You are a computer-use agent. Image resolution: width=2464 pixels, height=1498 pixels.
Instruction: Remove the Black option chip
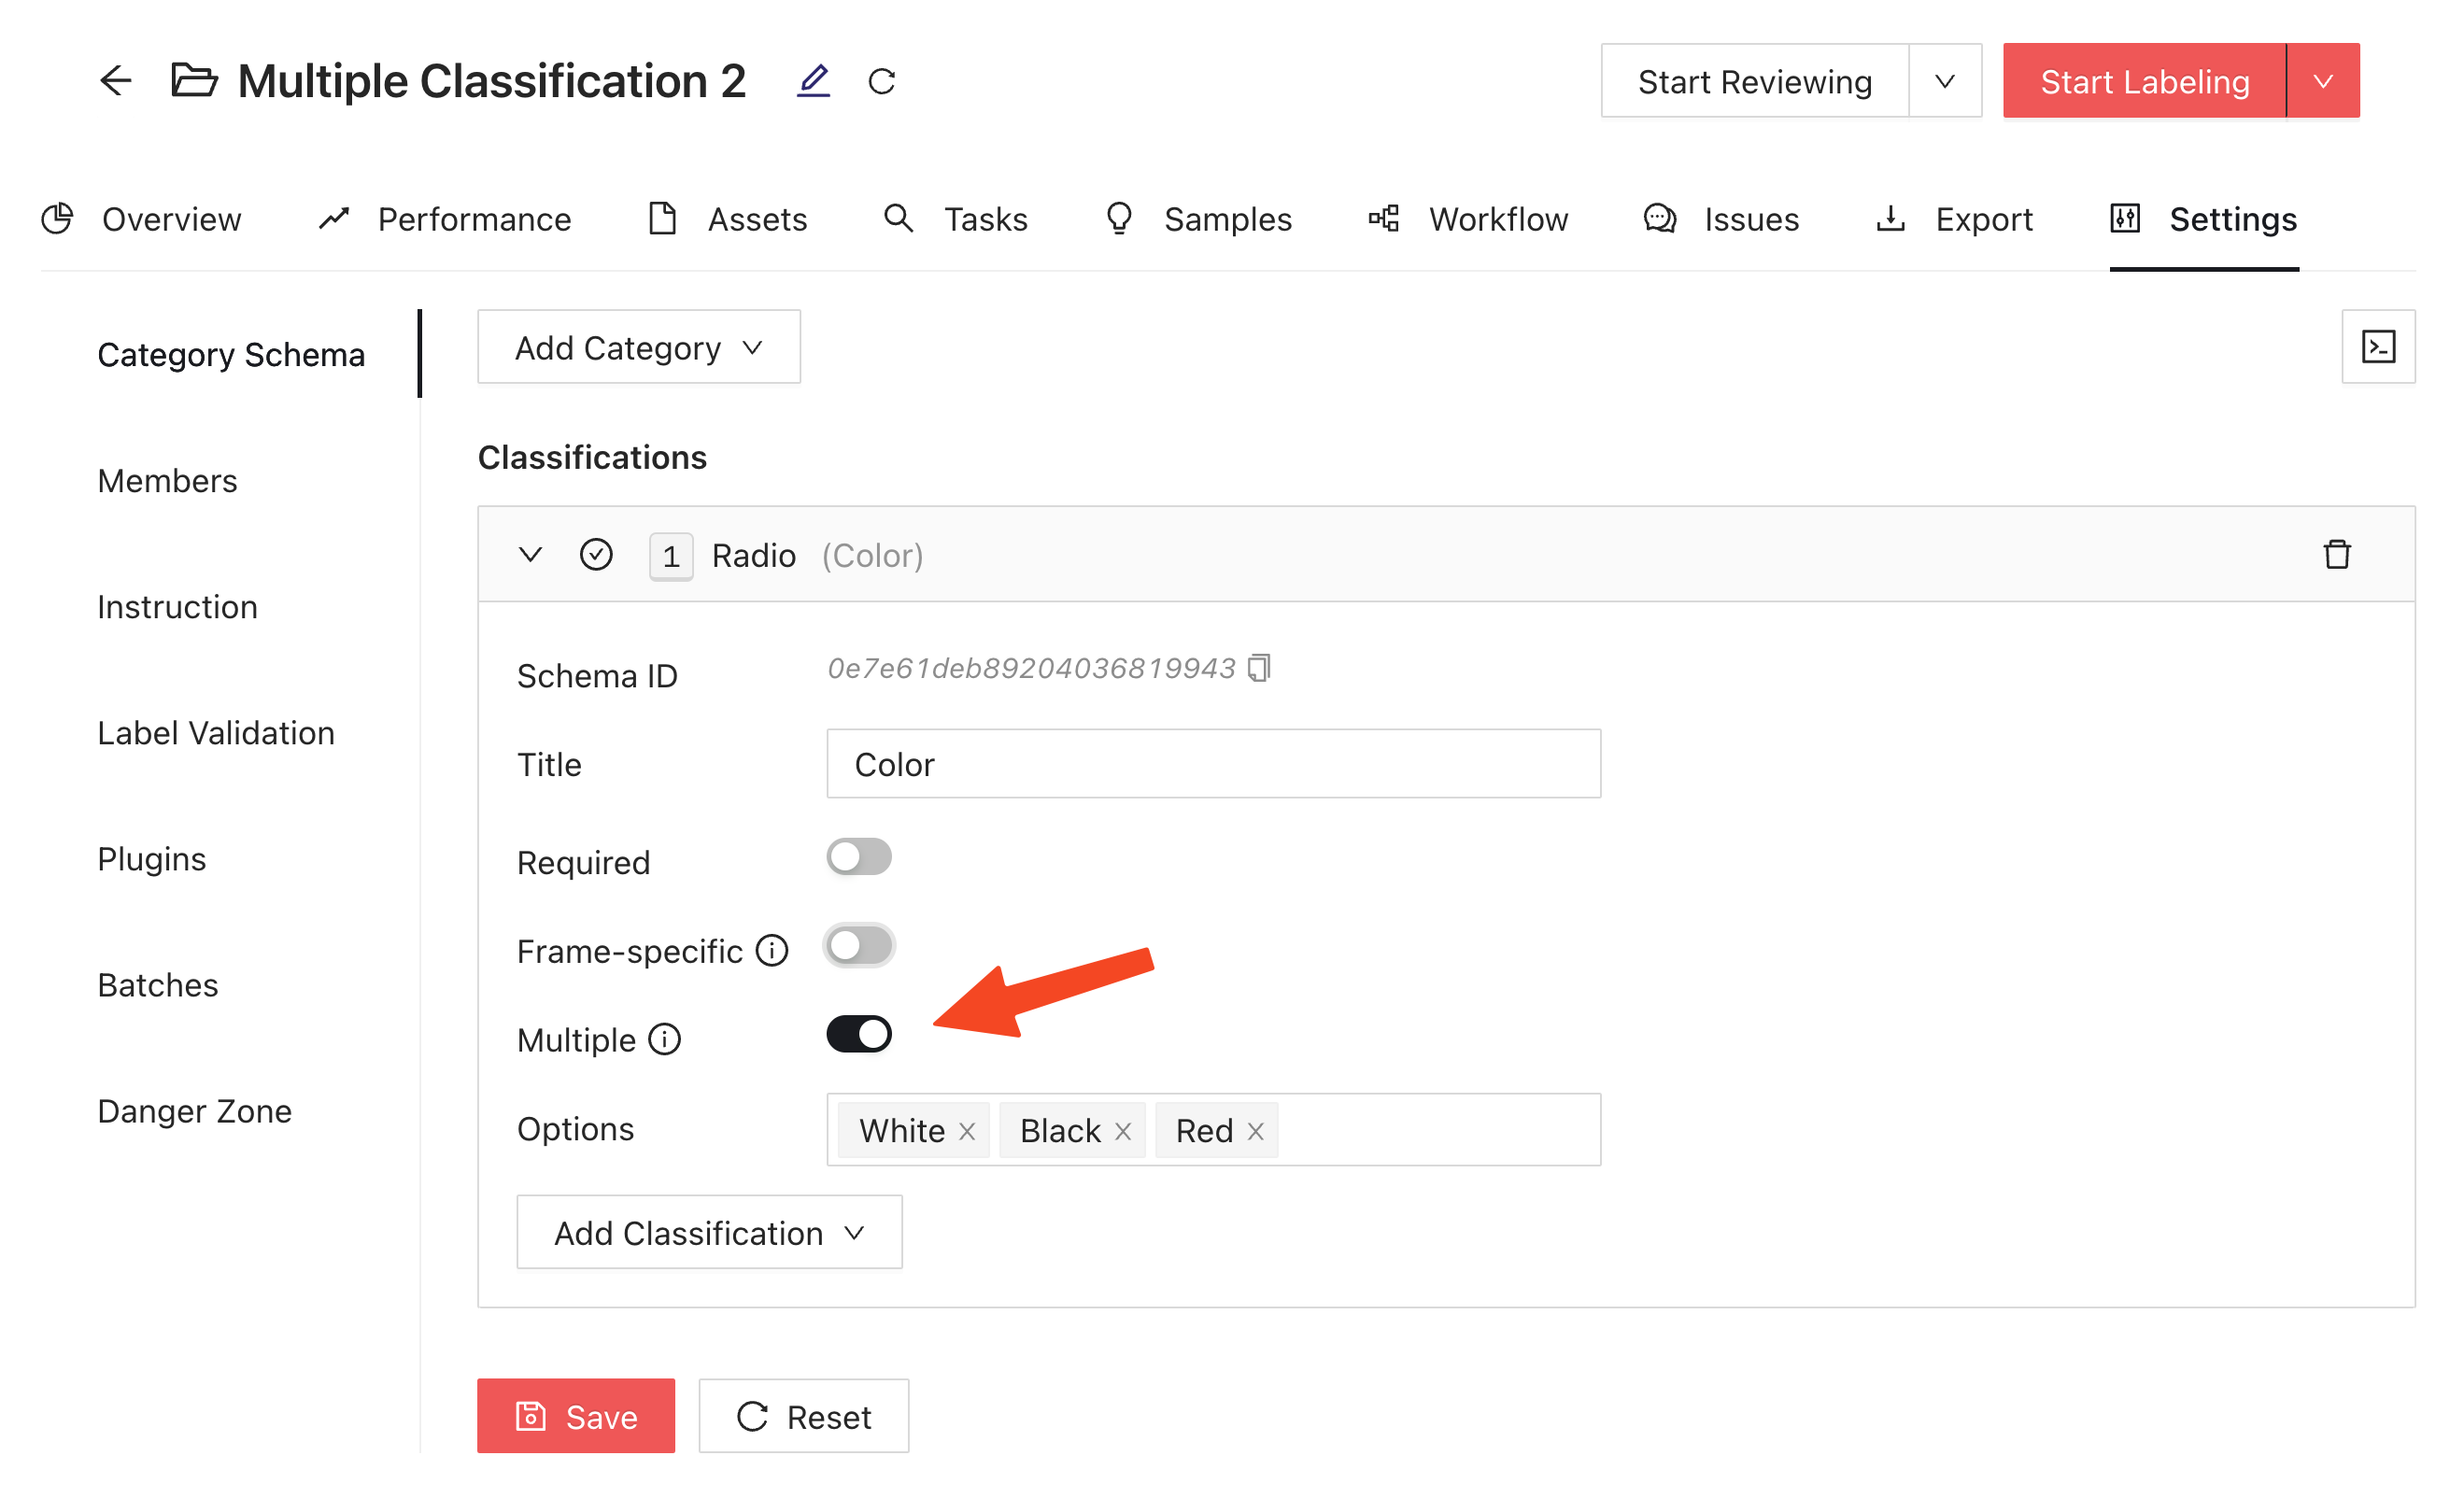point(1124,1130)
